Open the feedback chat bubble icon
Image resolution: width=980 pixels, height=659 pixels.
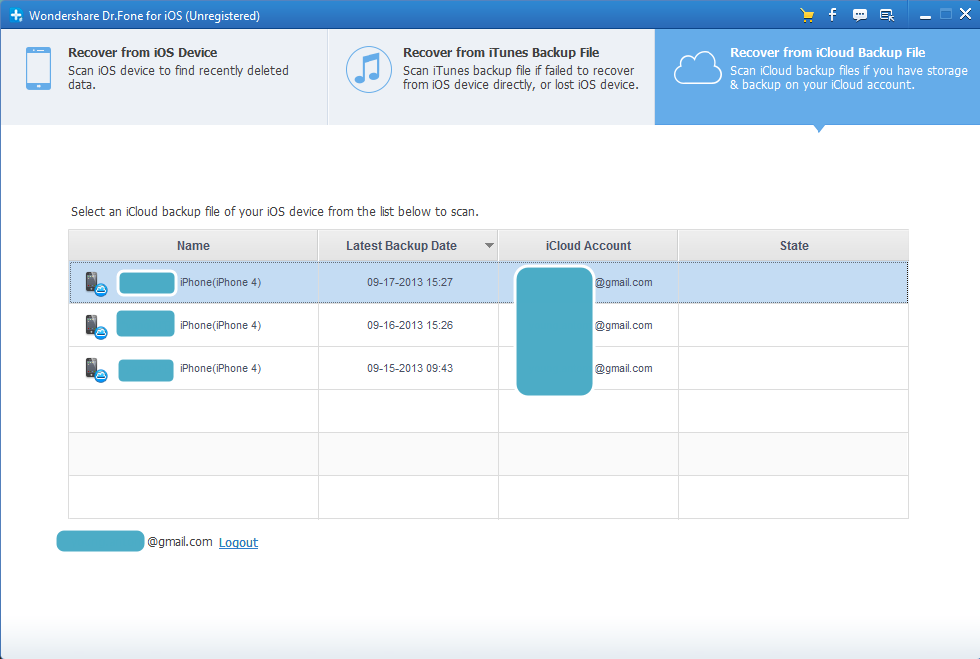click(x=860, y=16)
